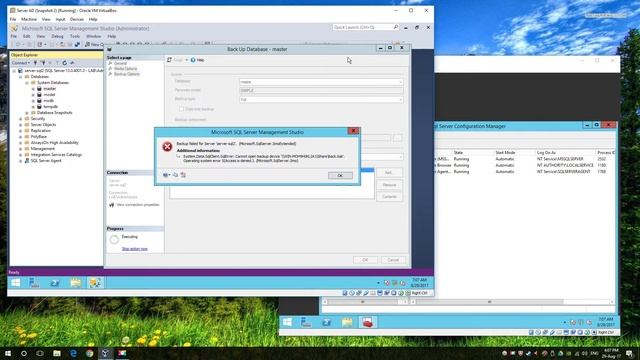Open Chrome from the host taskbar
This screenshot has width=640, height=360.
89,353
